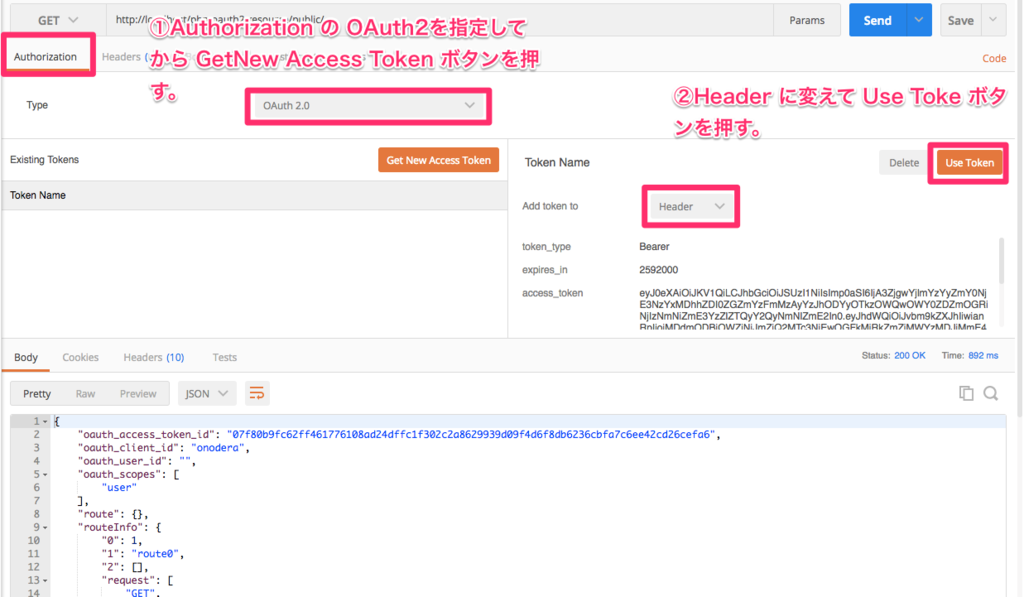Open the request Headers tab
The image size is (1024, 597).
(x=121, y=57)
